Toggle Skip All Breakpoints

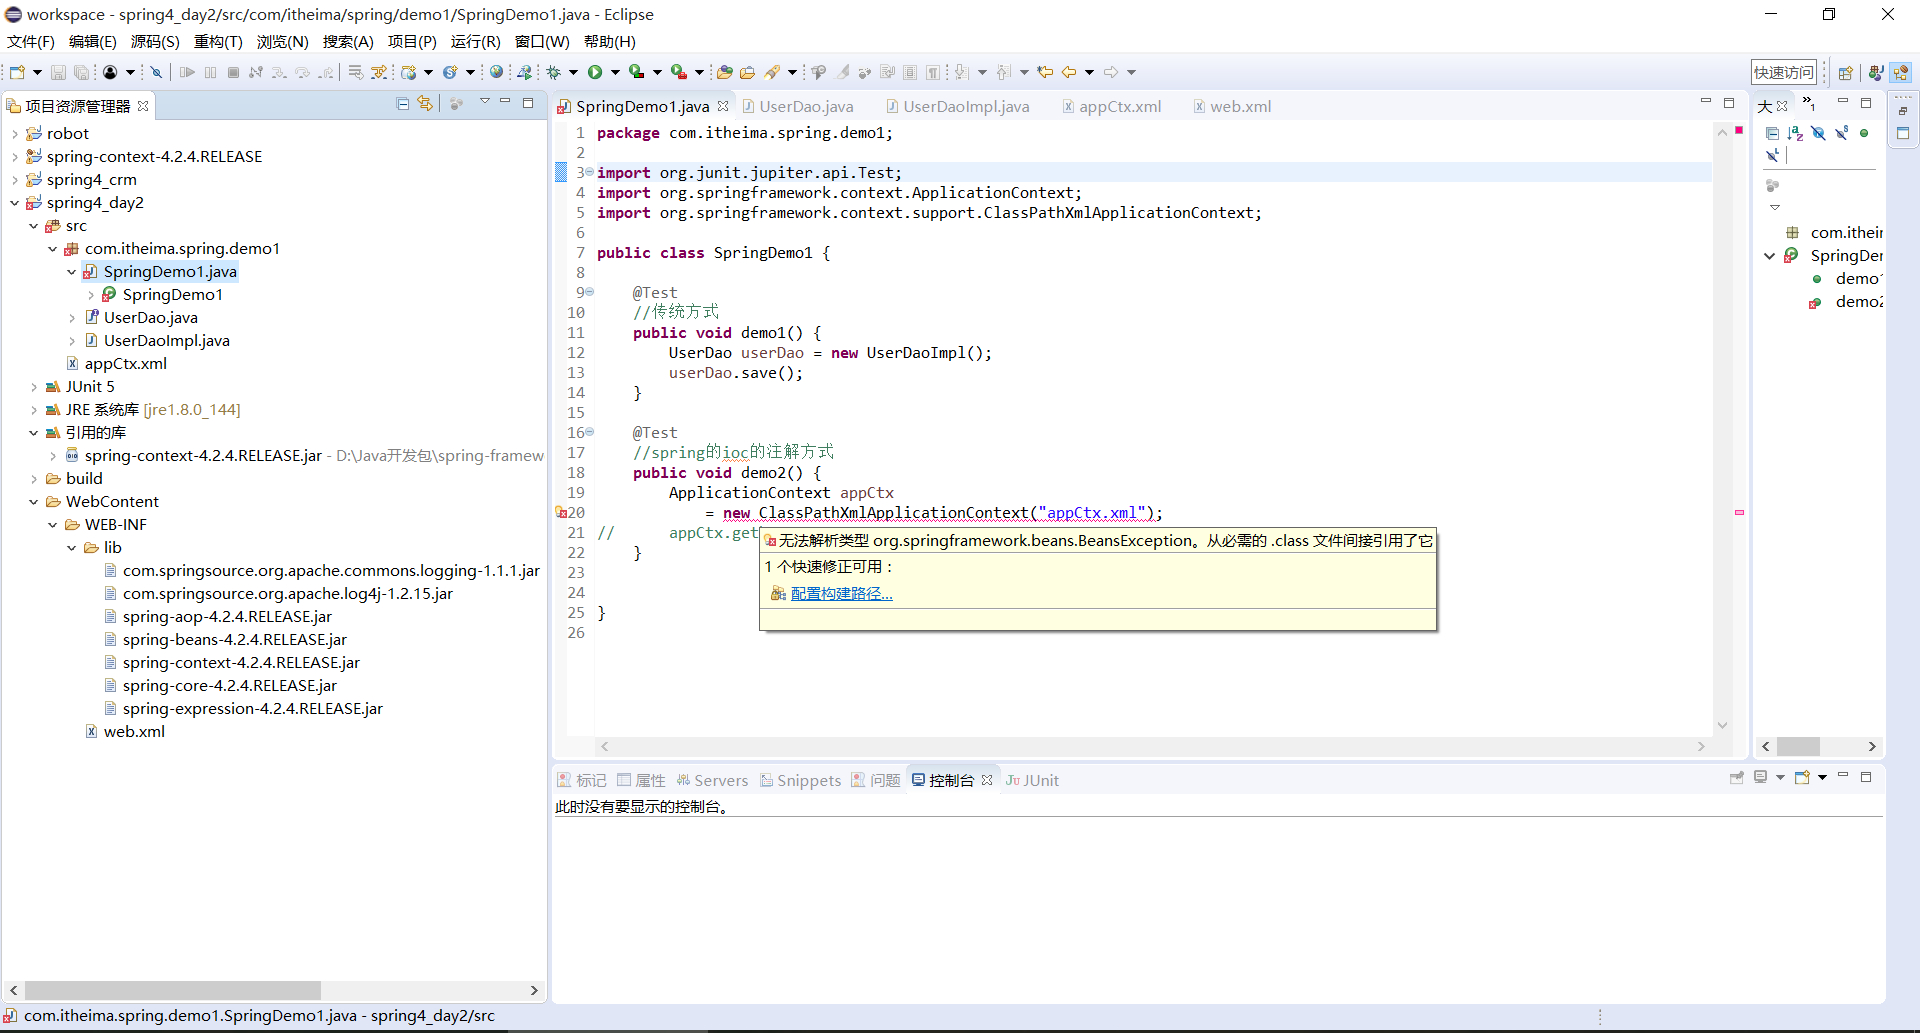(x=156, y=72)
